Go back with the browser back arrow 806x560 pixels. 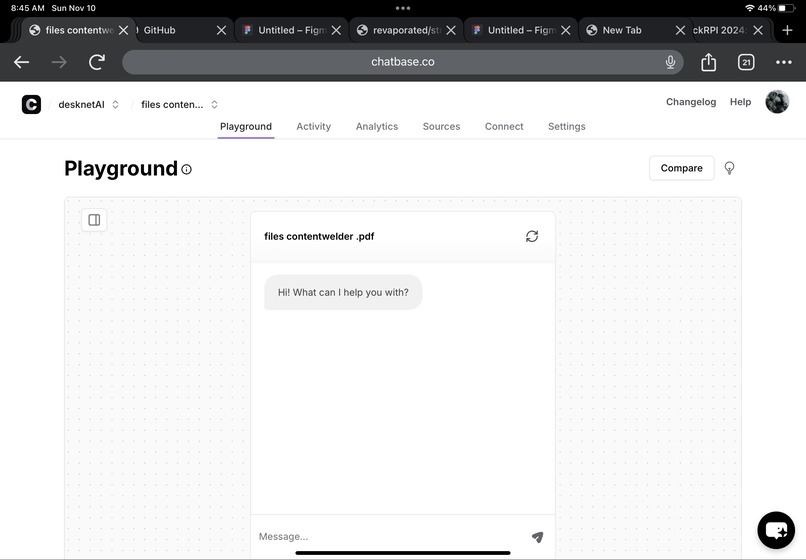point(21,62)
